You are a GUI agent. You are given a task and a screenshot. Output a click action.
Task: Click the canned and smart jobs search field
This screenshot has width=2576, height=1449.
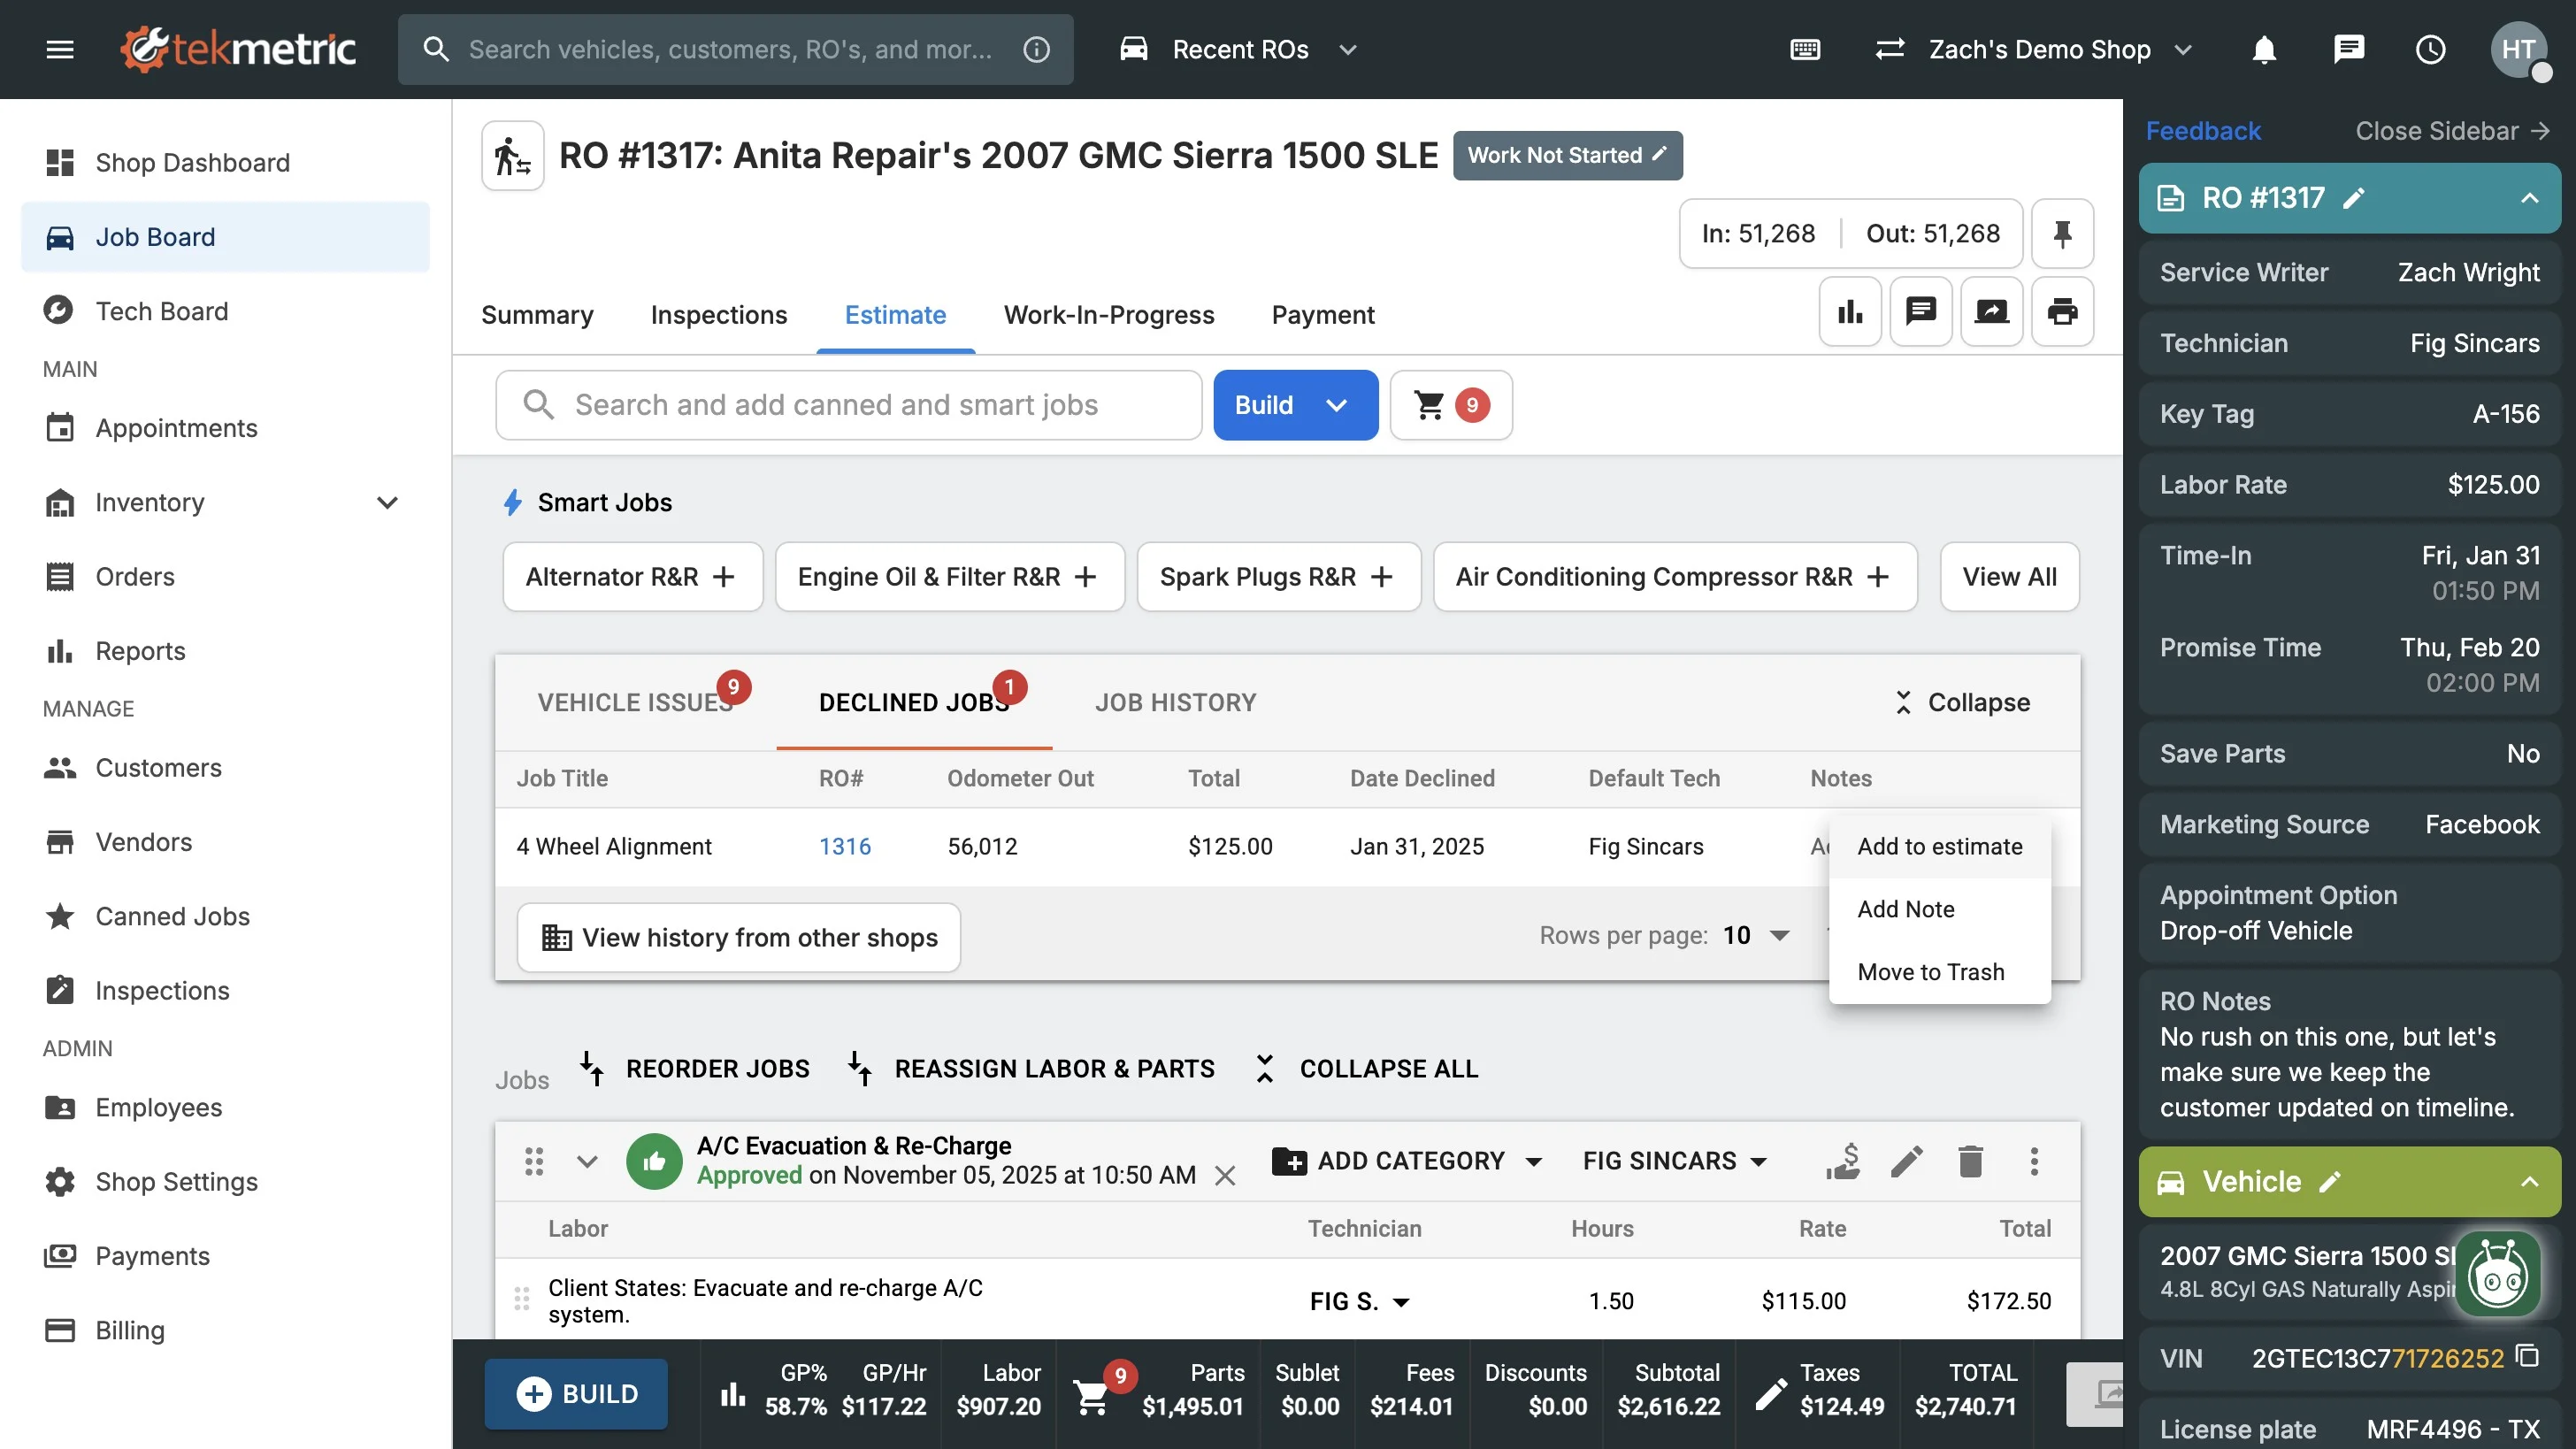point(850,405)
